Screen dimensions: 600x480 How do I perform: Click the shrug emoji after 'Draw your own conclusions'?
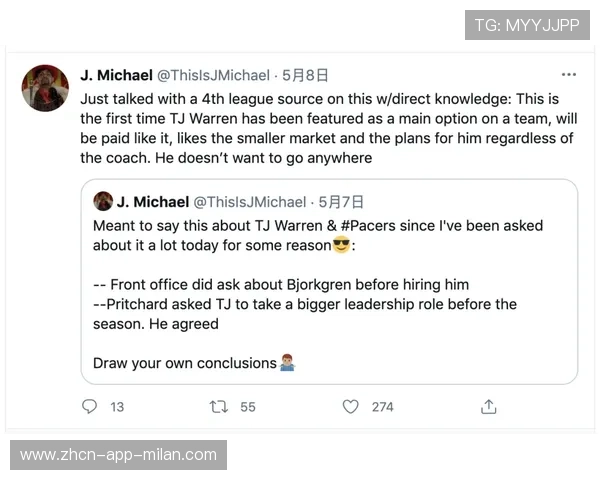coord(286,363)
